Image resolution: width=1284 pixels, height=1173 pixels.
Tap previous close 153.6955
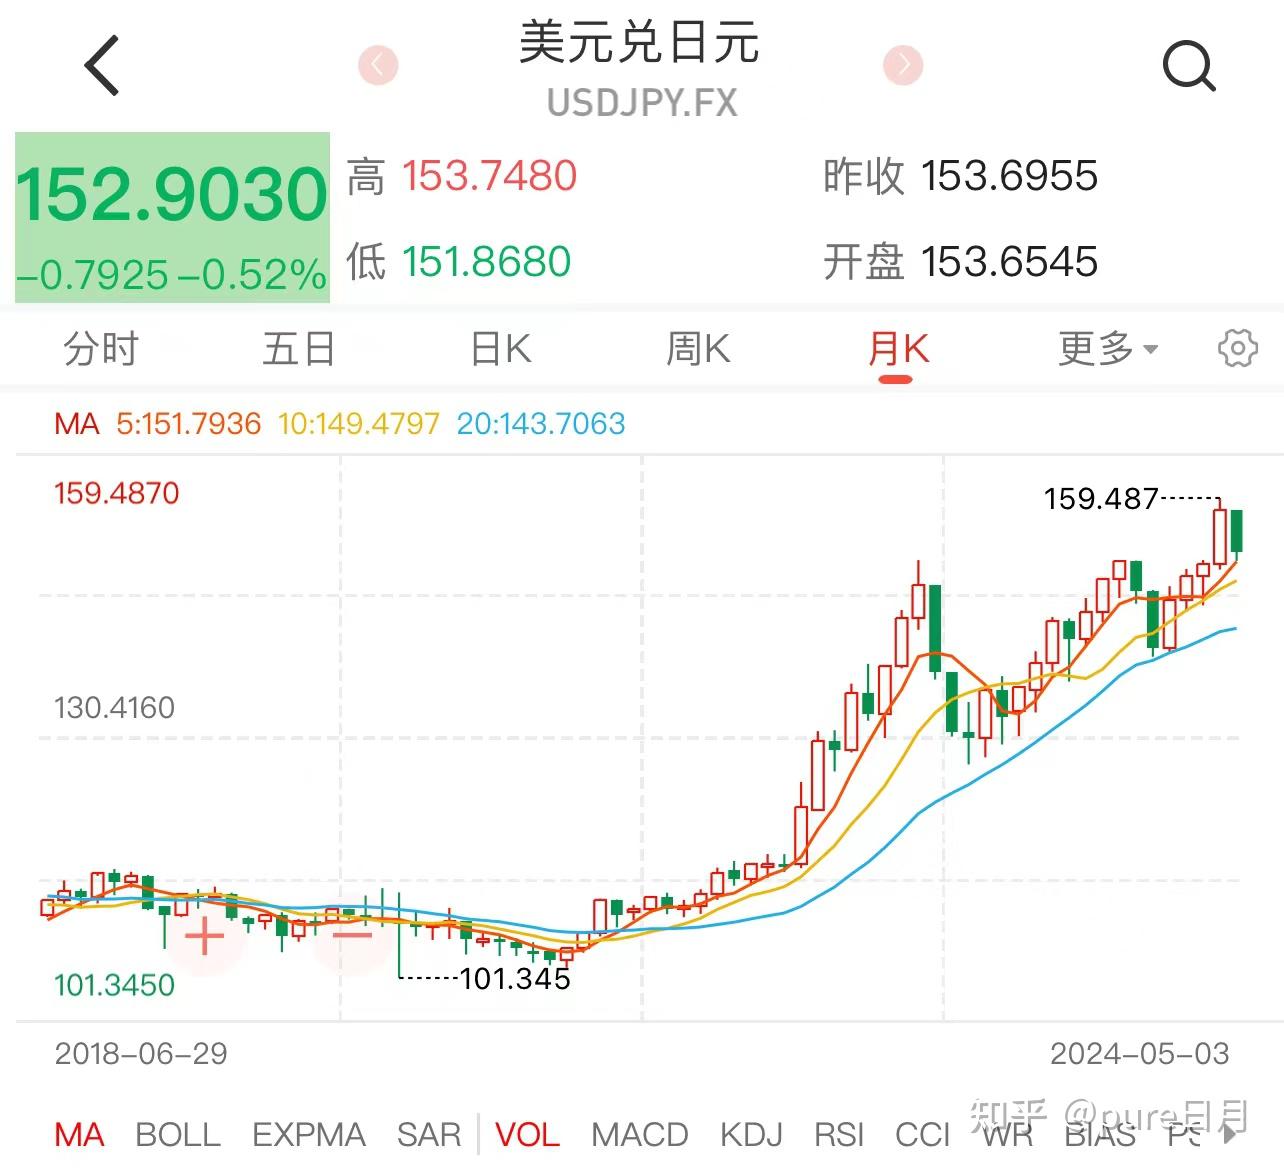click(x=1010, y=176)
